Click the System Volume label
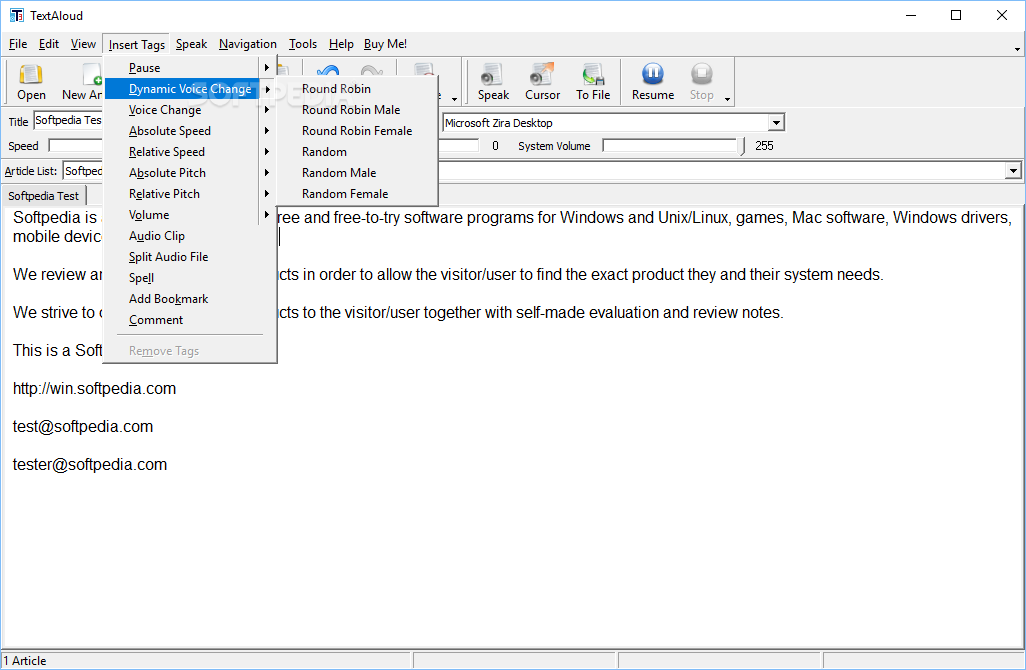Viewport: 1026px width, 670px height. click(554, 146)
